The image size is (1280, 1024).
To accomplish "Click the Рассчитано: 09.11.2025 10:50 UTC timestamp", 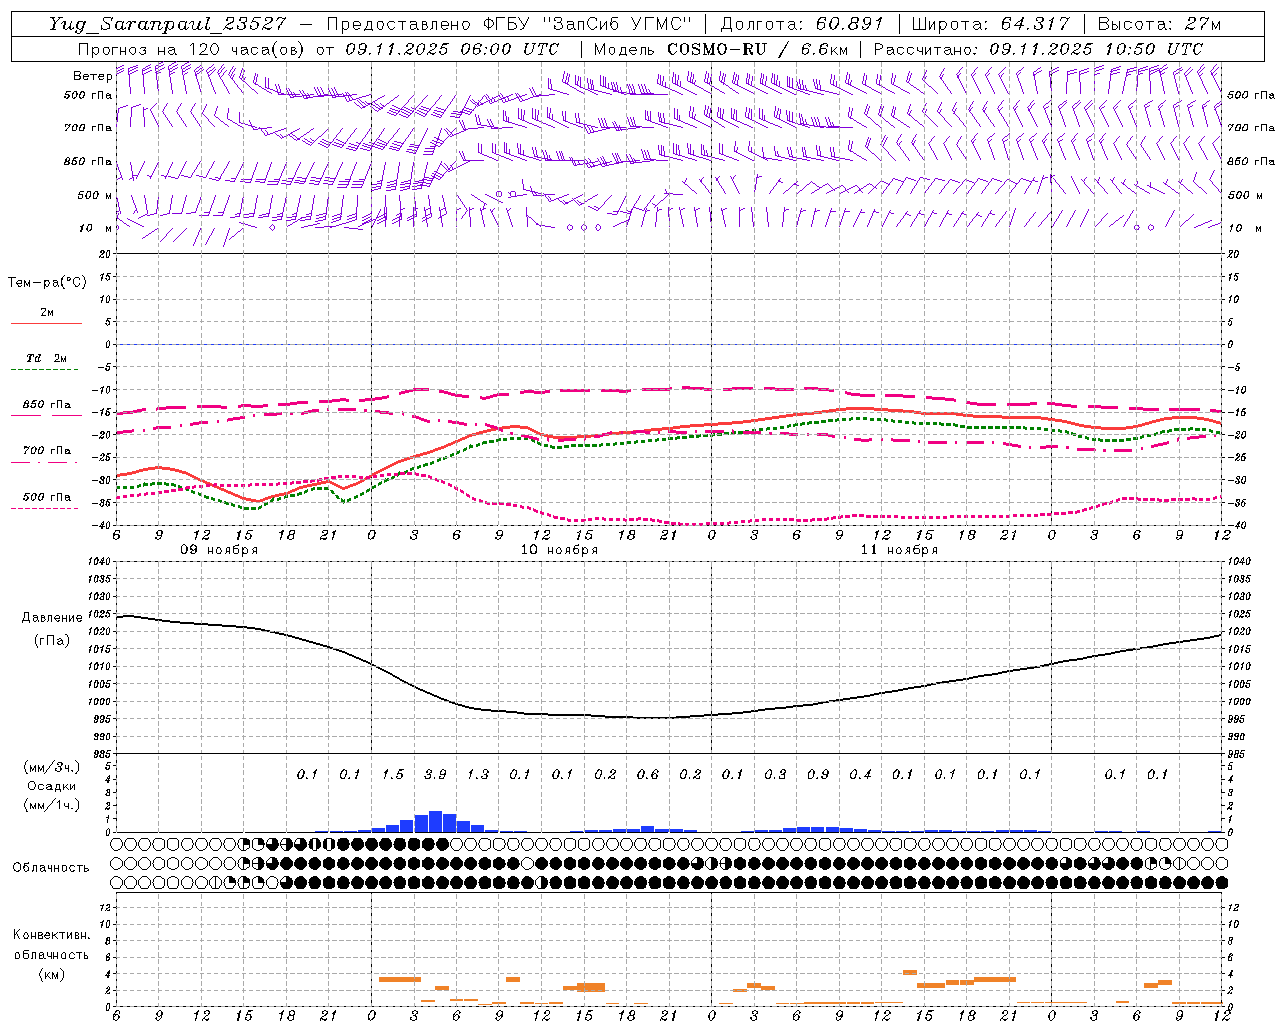I will pyautogui.click(x=1038, y=49).
